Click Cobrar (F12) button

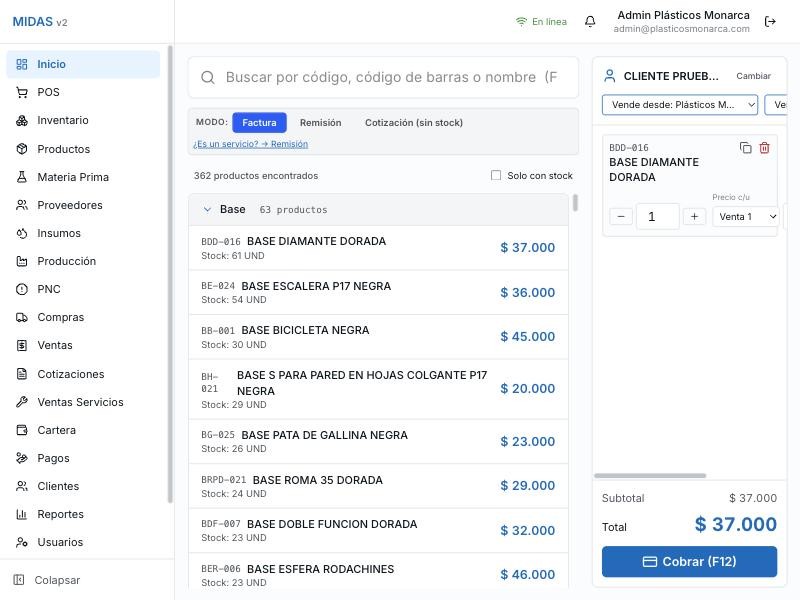pyautogui.click(x=689, y=562)
